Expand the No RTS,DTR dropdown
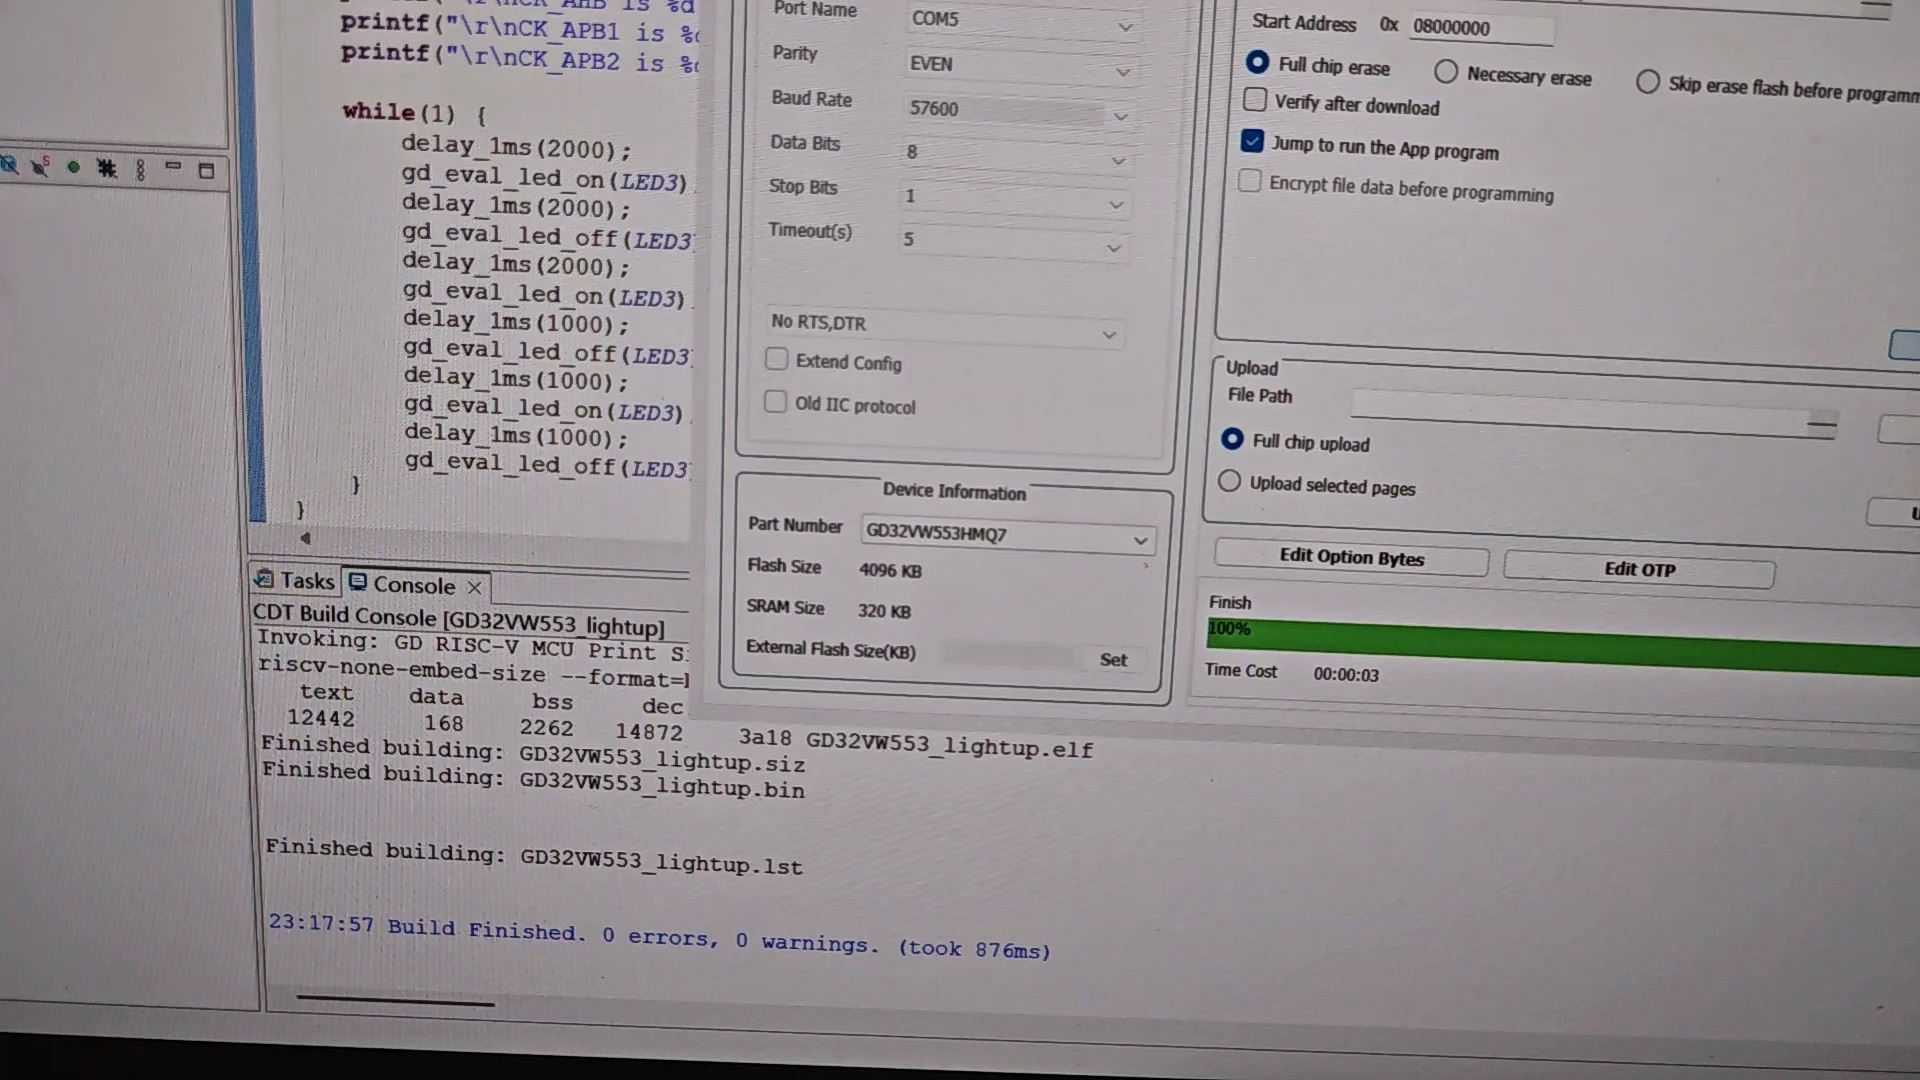Screen dimensions: 1920x1080 coord(1108,335)
